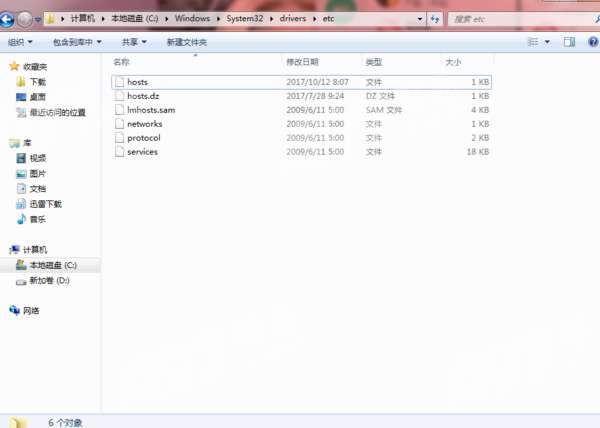Click the SAM 文件 type cell
The height and width of the screenshot is (428, 600).
384,110
